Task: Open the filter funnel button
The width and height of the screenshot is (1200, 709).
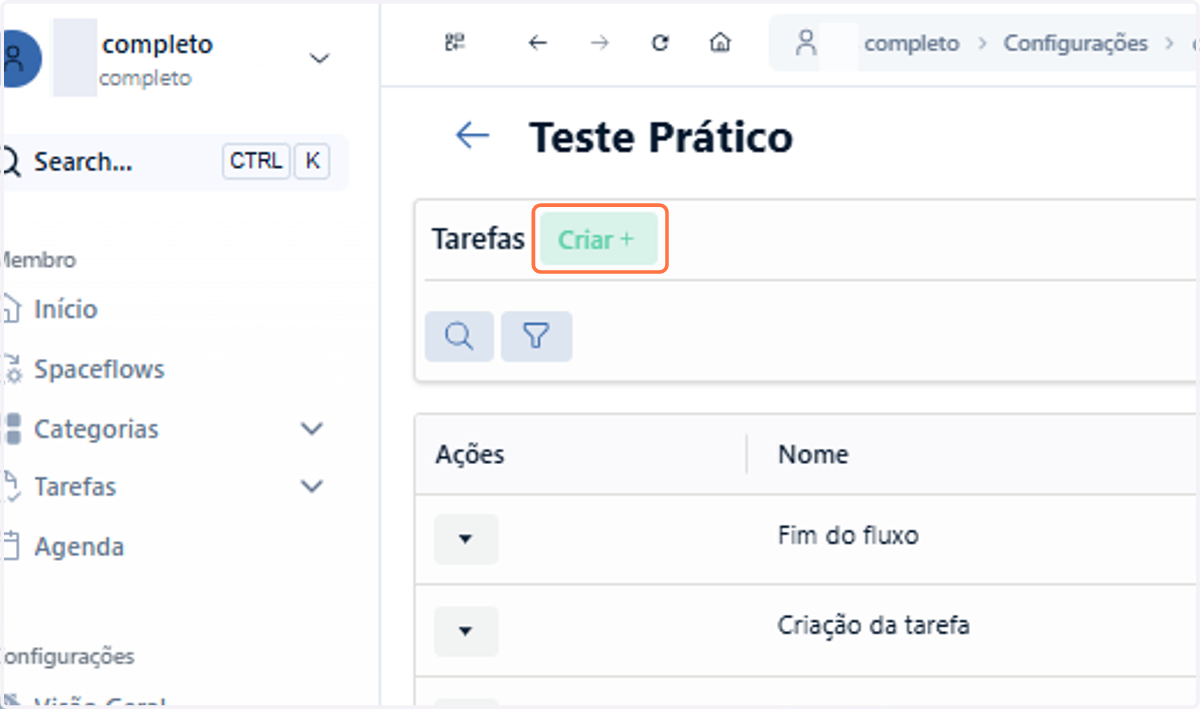Action: [537, 336]
